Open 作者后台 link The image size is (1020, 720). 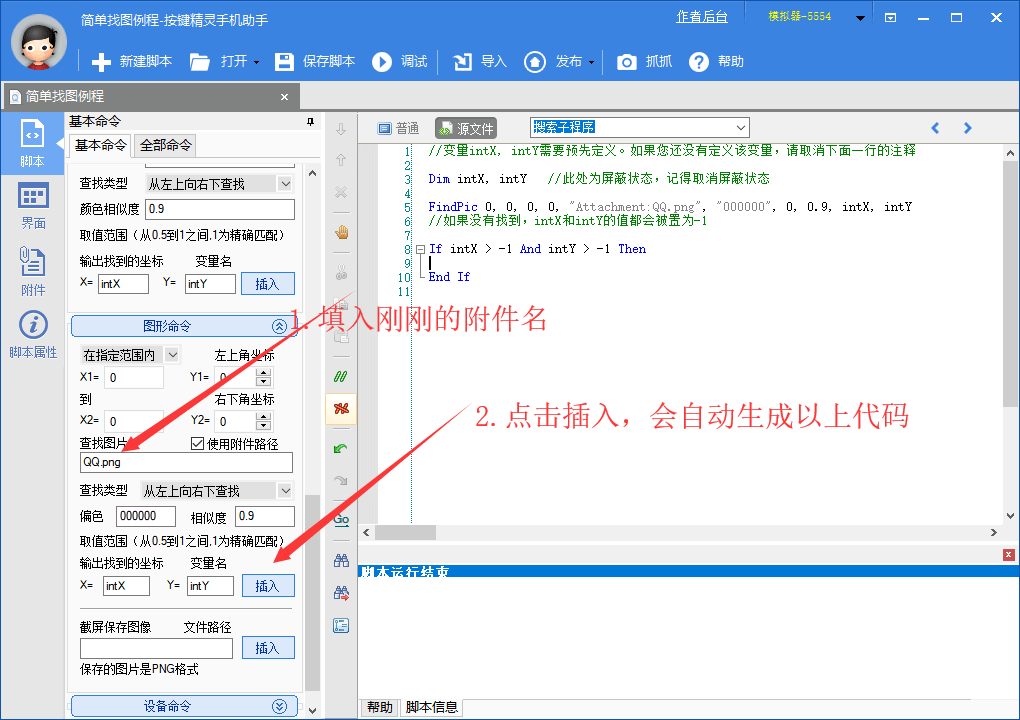[x=702, y=17]
